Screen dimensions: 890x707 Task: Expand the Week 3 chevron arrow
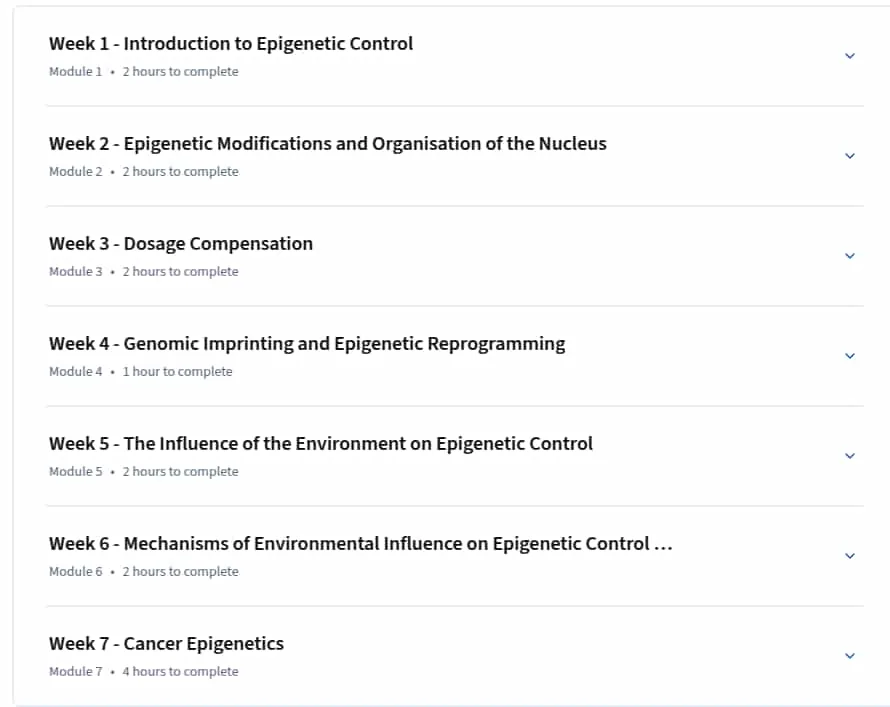click(x=850, y=256)
